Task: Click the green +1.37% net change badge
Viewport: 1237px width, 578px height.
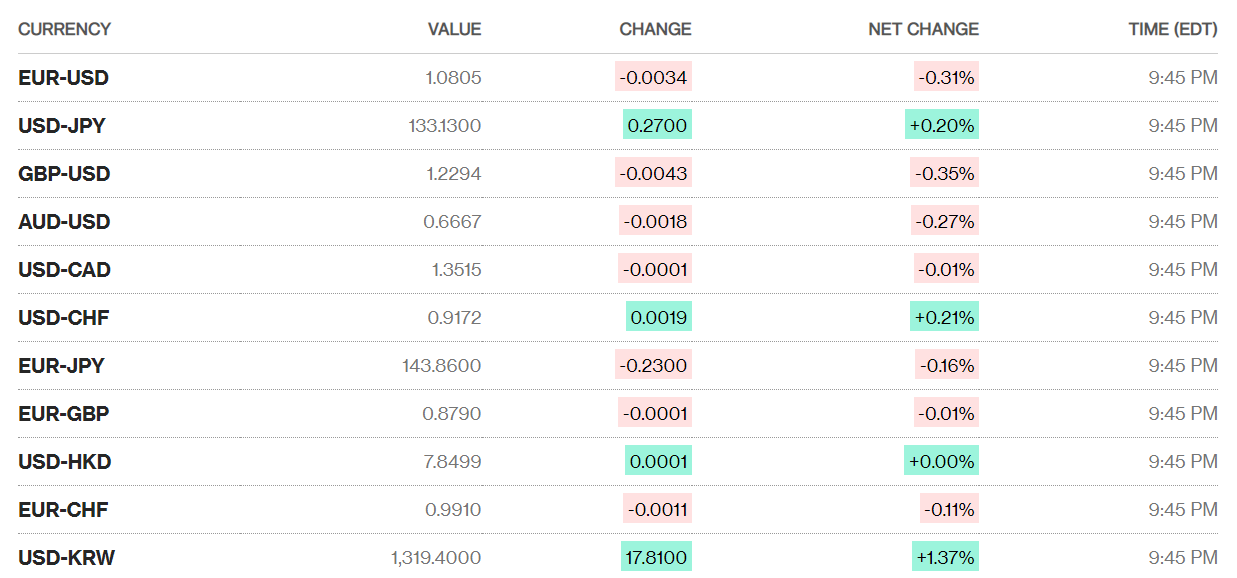Action: click(x=945, y=558)
